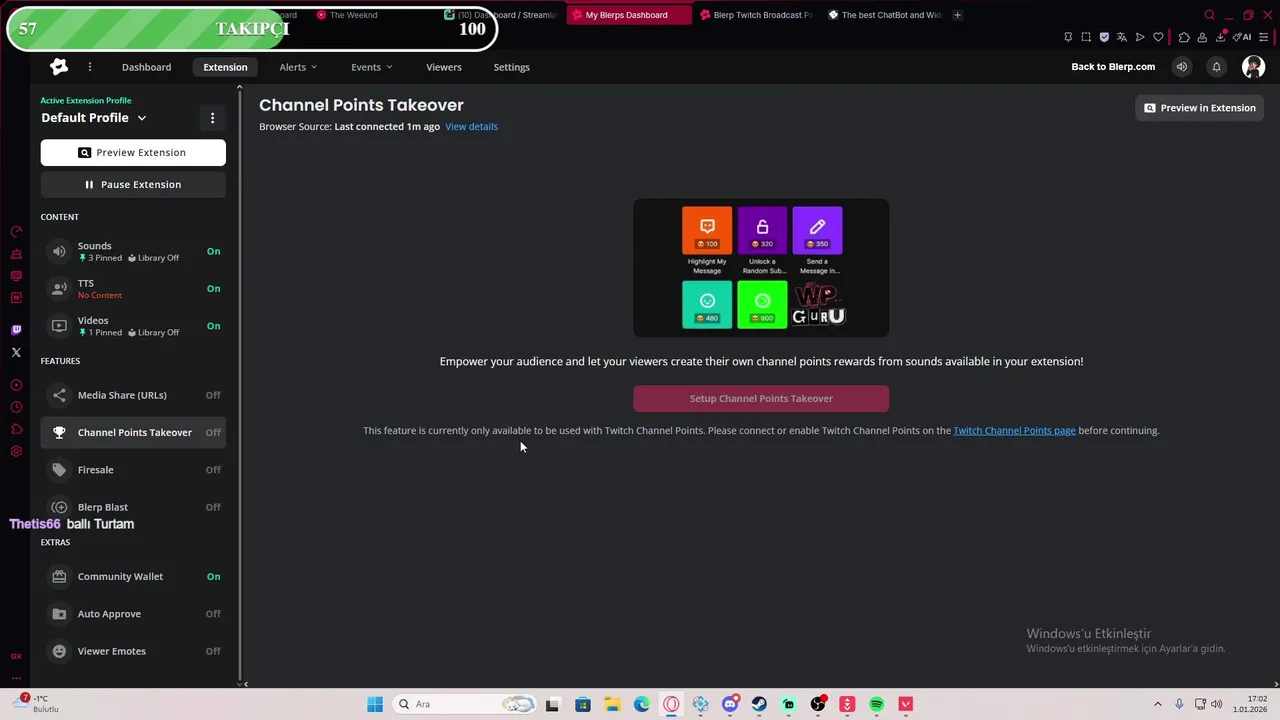This screenshot has height=720, width=1280.
Task: Click the Blerp Blast icon
Action: [59, 507]
